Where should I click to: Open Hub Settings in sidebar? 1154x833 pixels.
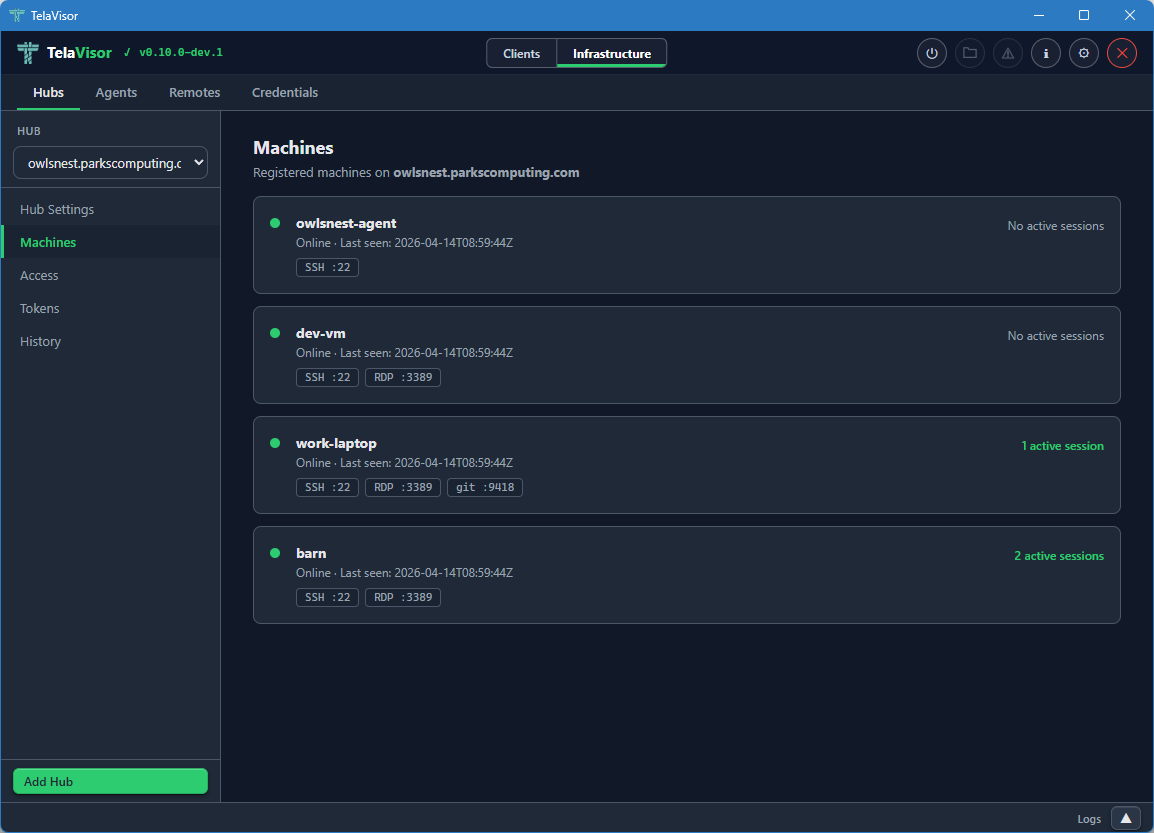[57, 209]
